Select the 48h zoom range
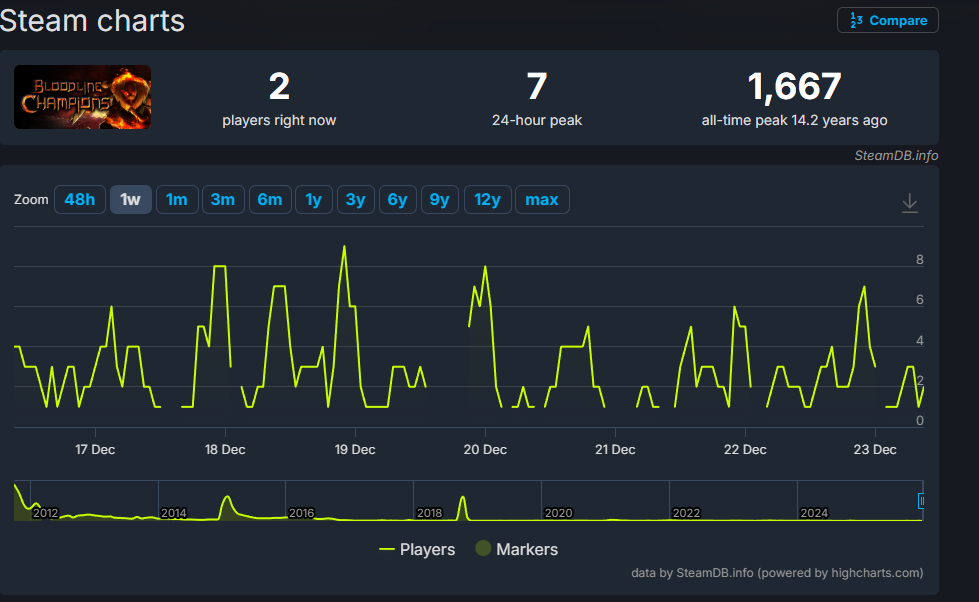 coord(80,200)
